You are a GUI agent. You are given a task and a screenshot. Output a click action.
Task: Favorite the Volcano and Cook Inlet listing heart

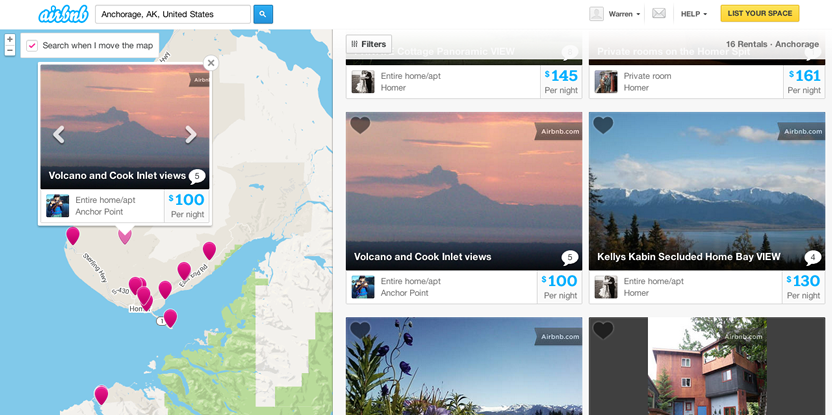pyautogui.click(x=360, y=125)
